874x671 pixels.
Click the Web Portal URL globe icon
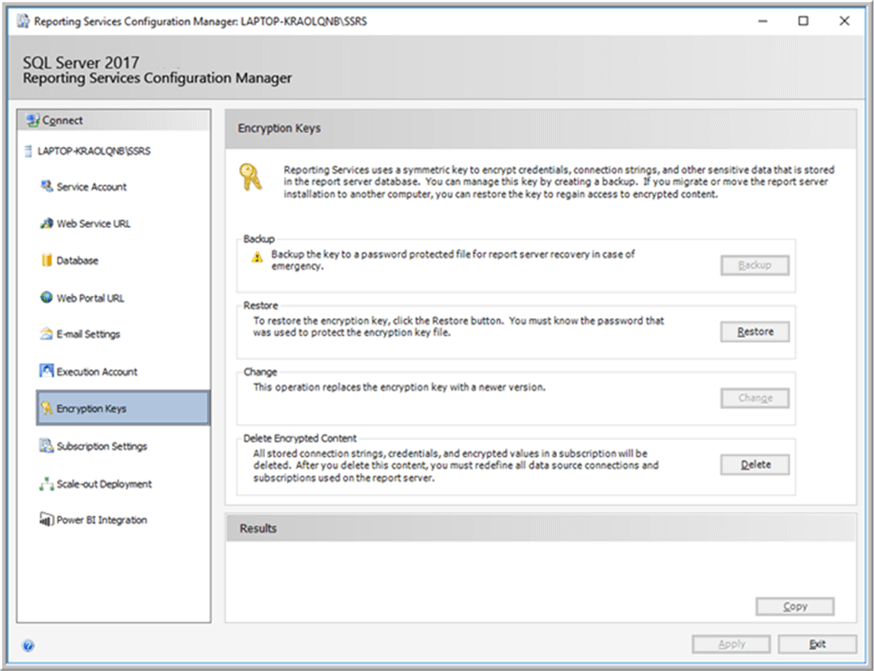[47, 297]
